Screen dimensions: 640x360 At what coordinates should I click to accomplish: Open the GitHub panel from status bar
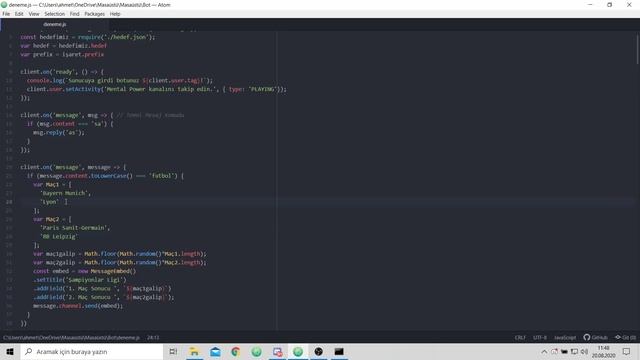(x=596, y=338)
